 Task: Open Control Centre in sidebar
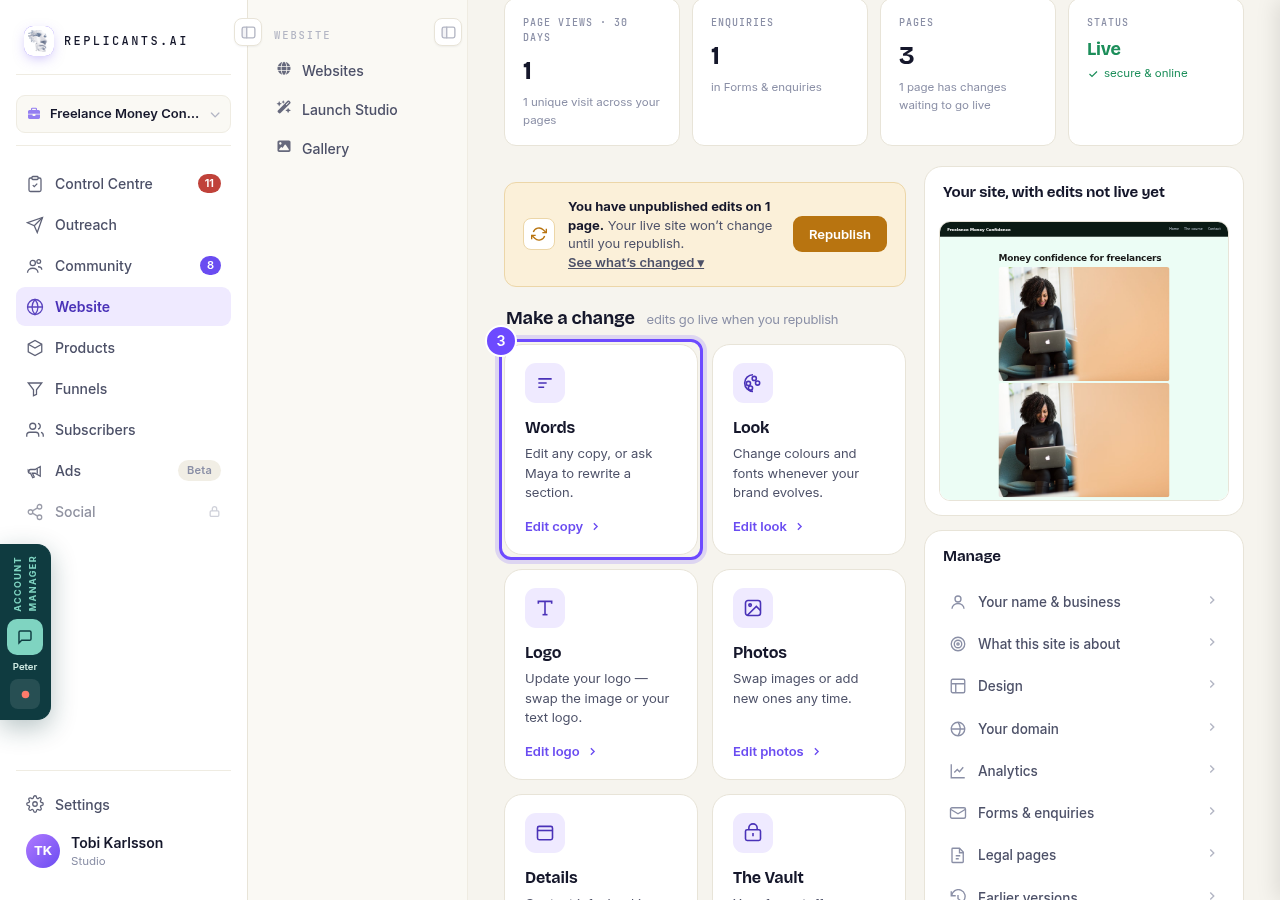(123, 184)
